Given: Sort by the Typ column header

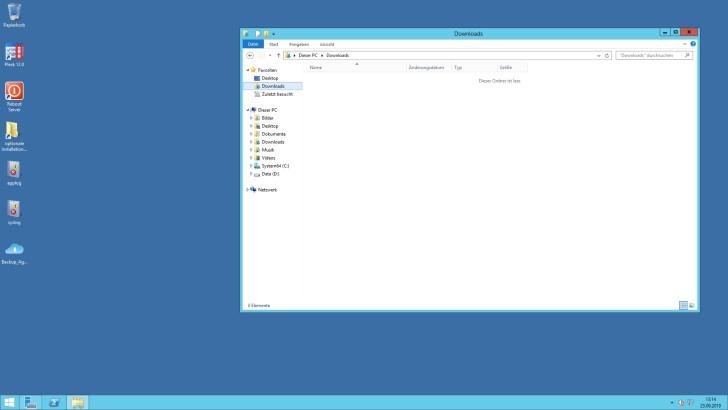Looking at the screenshot, I should (474, 68).
